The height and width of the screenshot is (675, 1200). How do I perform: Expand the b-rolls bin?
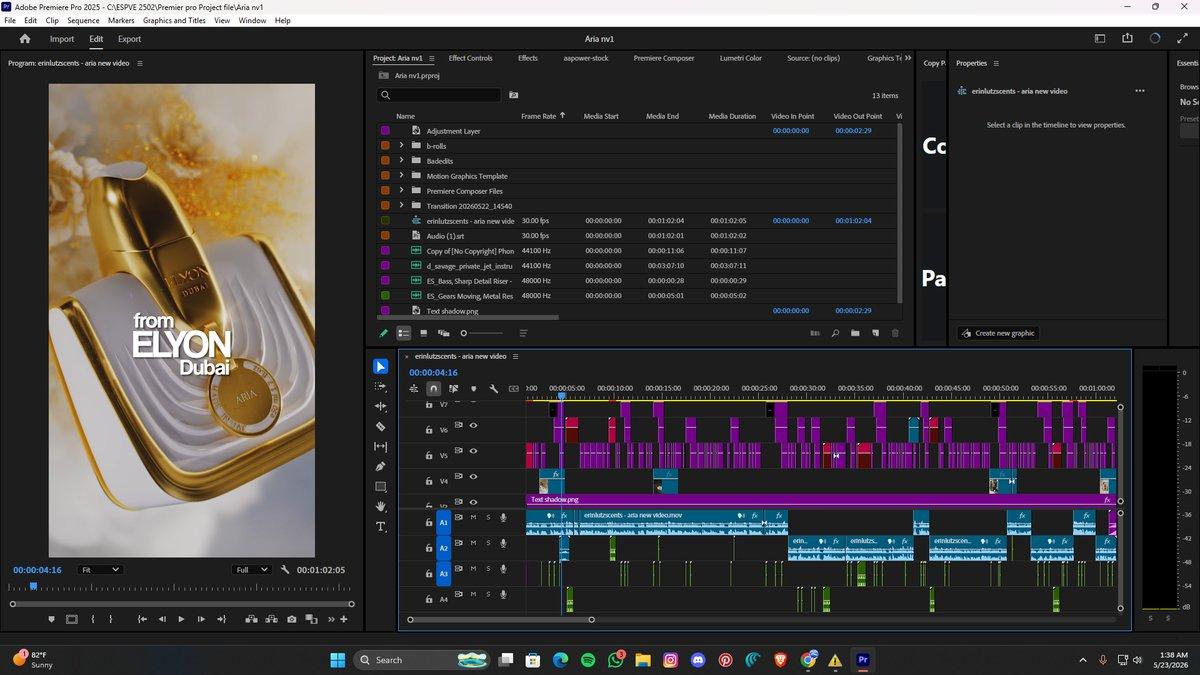click(x=401, y=145)
